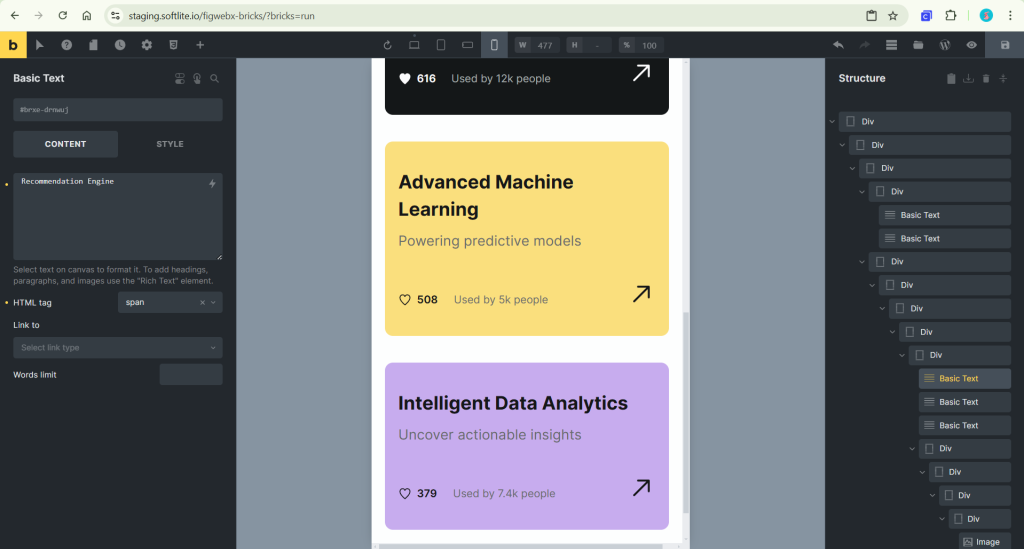Select the highlighted Basic Text tree item
Screen dimensions: 1024x549
point(965,379)
